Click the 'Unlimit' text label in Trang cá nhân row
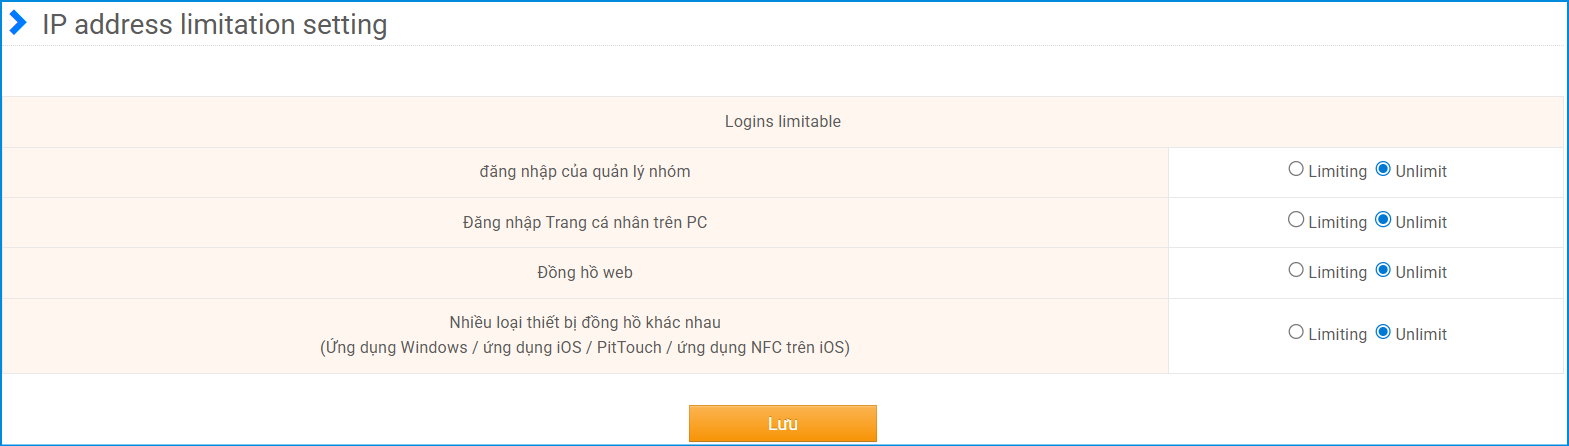This screenshot has width=1569, height=446. click(x=1421, y=222)
